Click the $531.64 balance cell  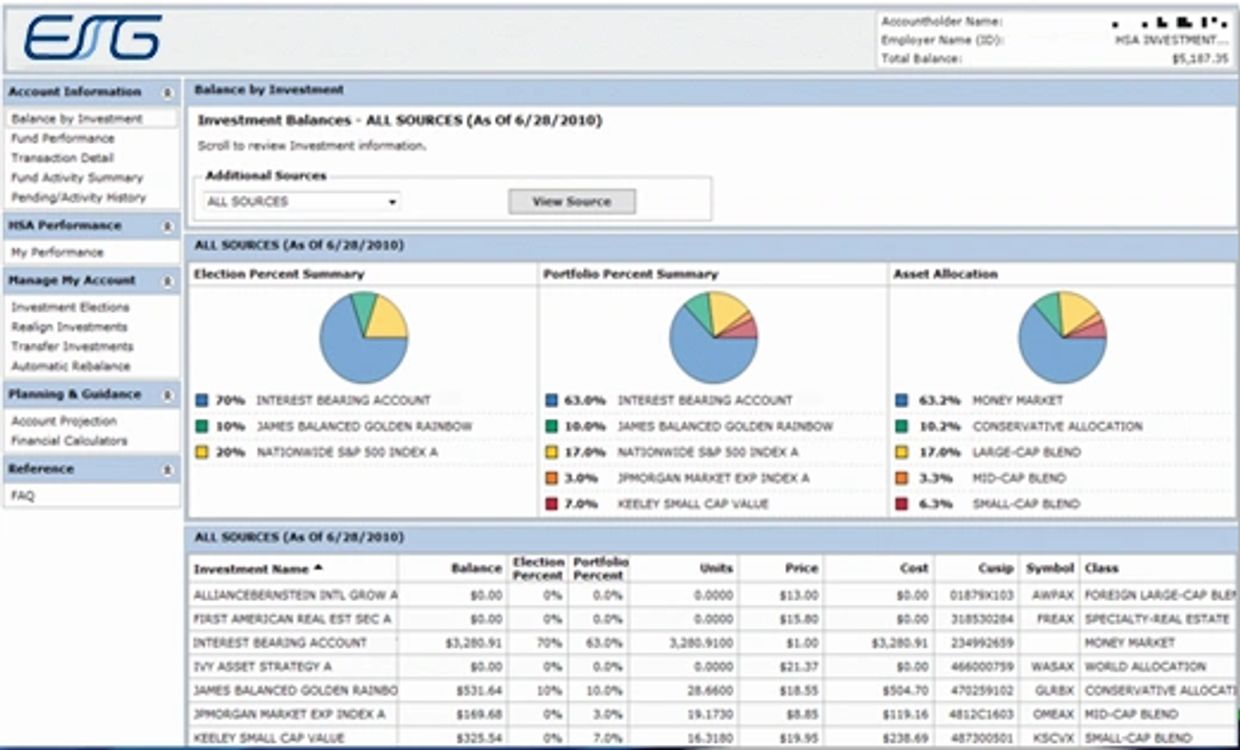click(x=479, y=691)
